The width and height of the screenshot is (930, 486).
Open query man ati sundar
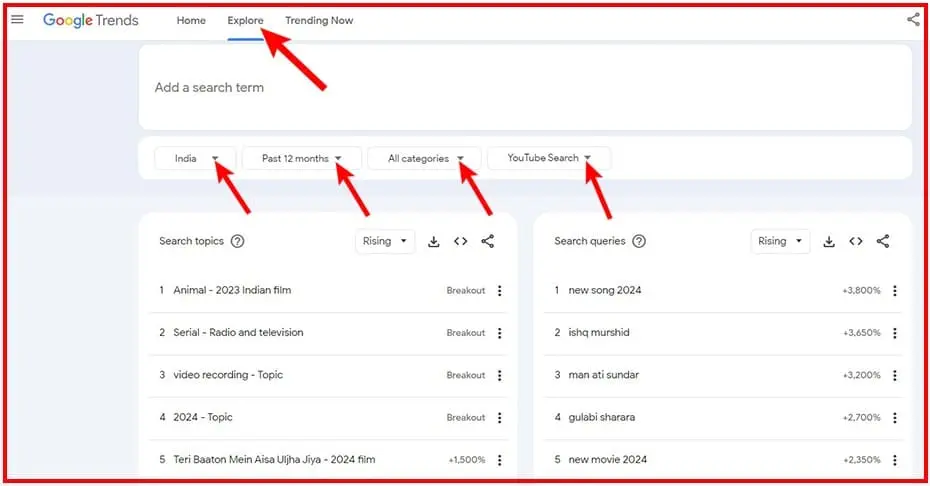603,375
